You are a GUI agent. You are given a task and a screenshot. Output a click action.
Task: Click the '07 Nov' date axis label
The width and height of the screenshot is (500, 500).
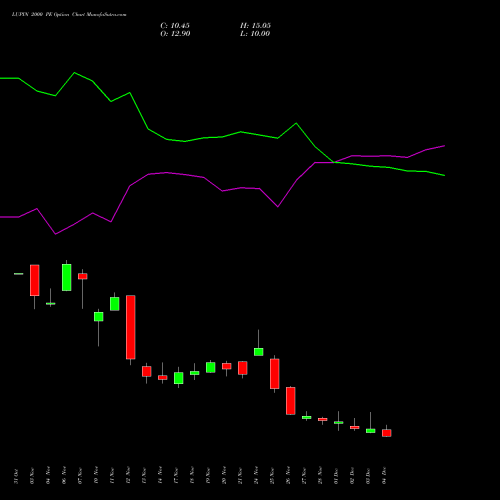80,476
